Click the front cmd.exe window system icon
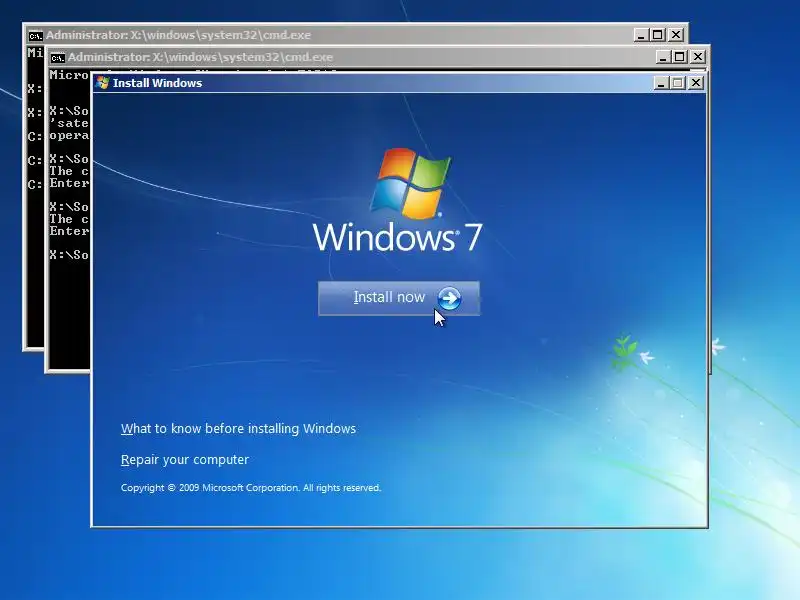 coord(58,57)
